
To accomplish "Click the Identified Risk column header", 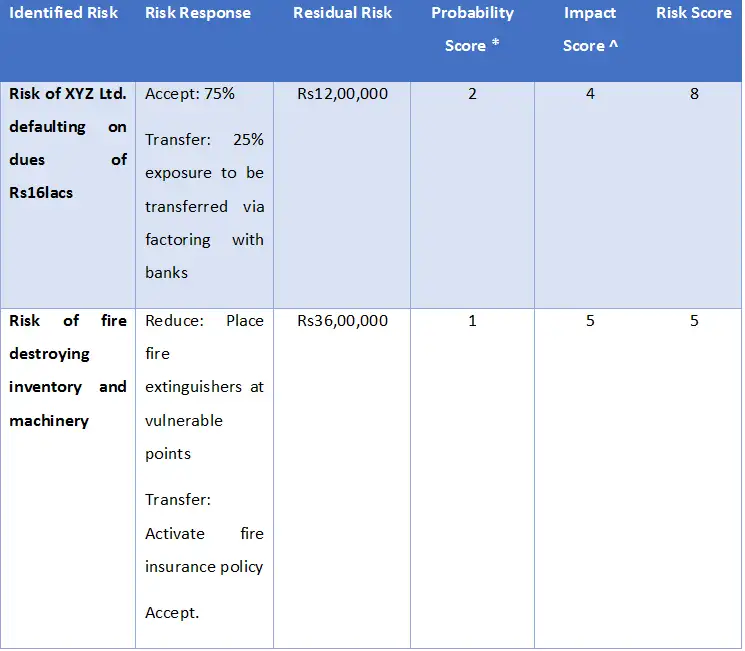I will pyautogui.click(x=64, y=13).
